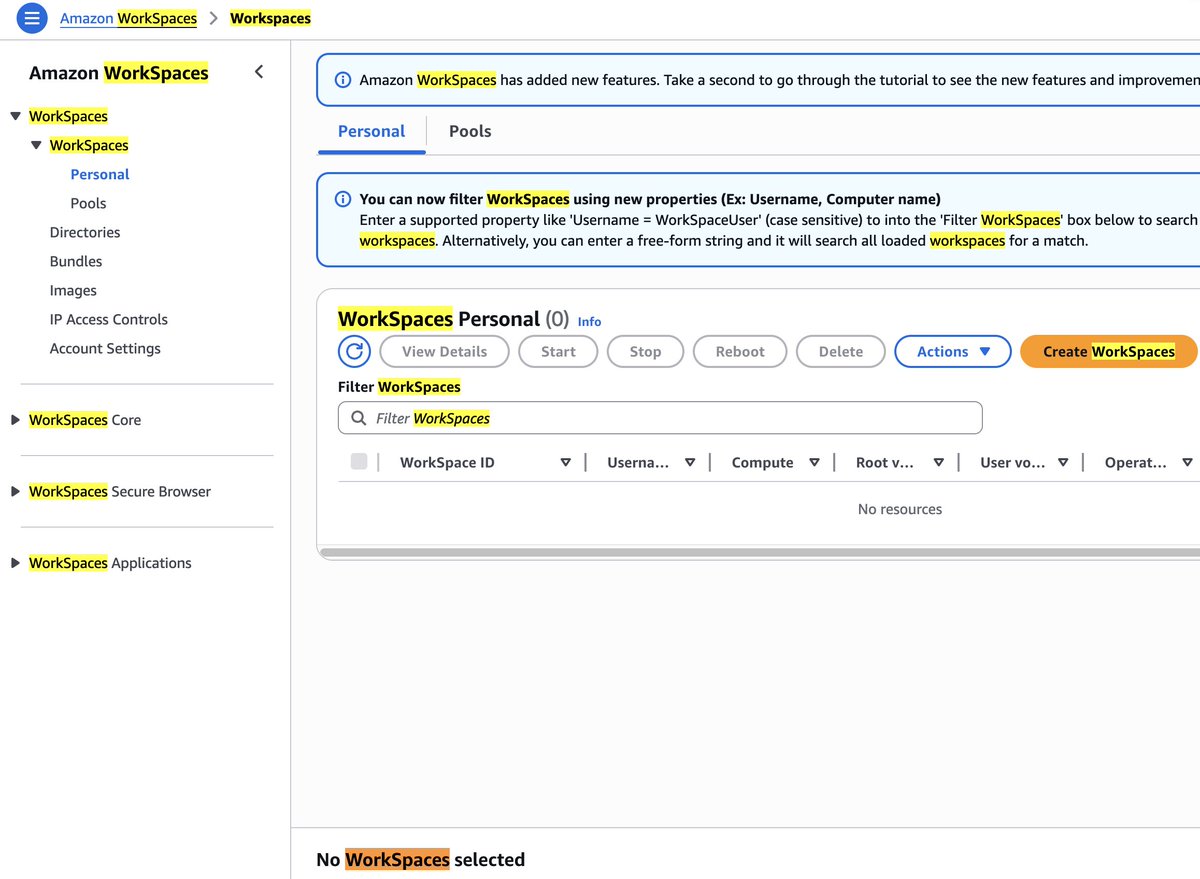1200x879 pixels.
Task: Click the info icon in new features banner
Action: pos(342,80)
